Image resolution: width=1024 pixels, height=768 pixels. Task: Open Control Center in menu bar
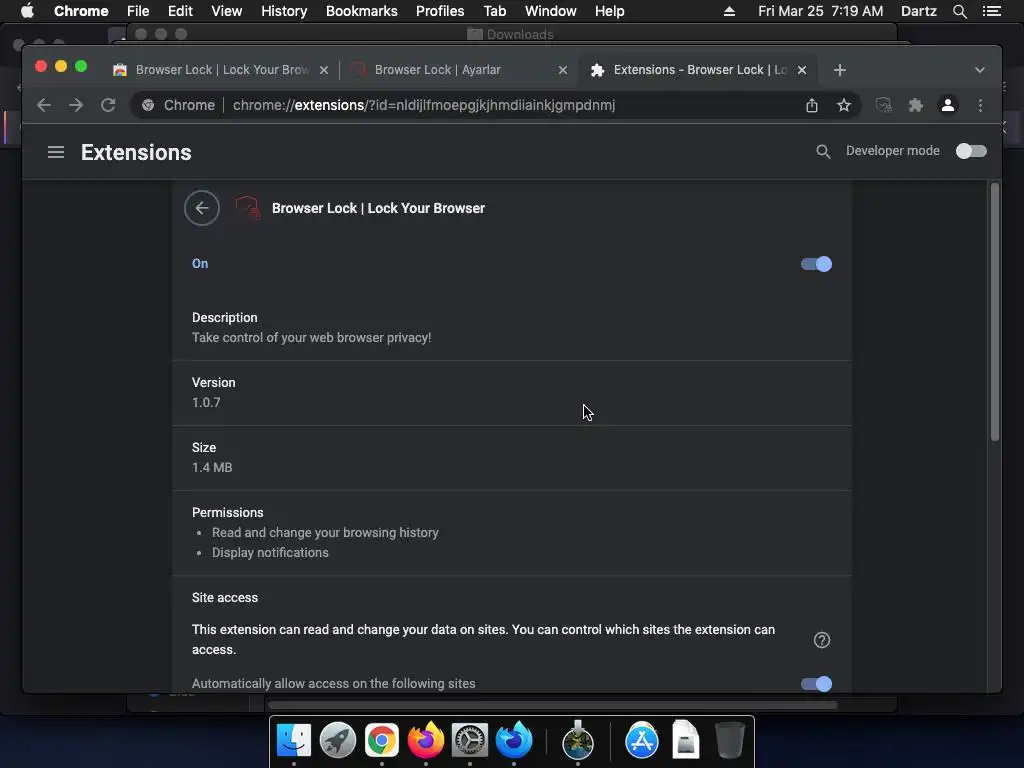[991, 11]
